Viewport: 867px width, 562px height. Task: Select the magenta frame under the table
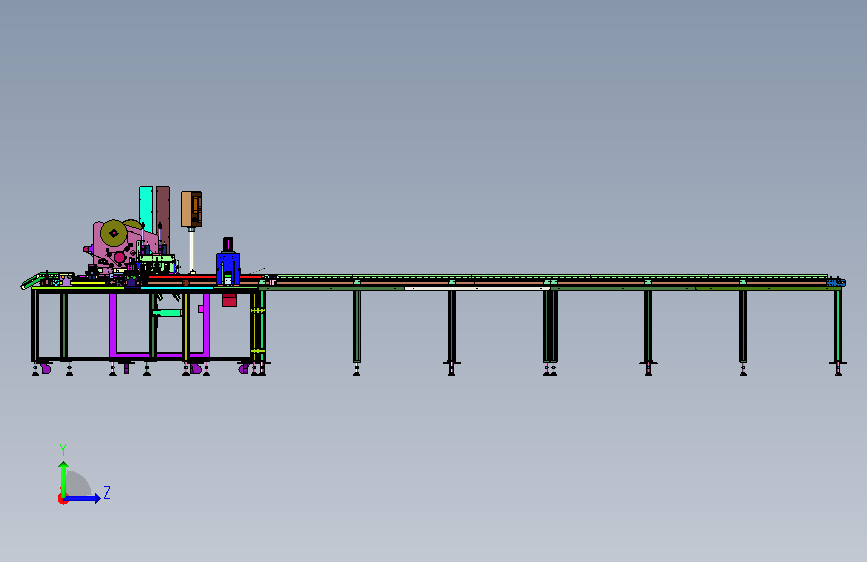pos(159,325)
